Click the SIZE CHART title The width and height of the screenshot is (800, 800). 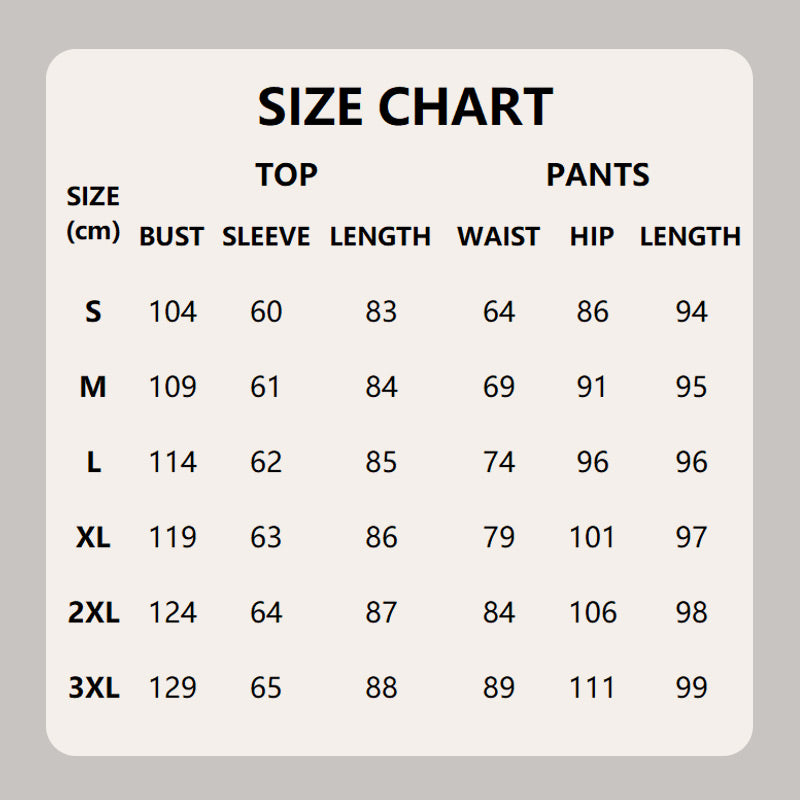click(x=405, y=107)
